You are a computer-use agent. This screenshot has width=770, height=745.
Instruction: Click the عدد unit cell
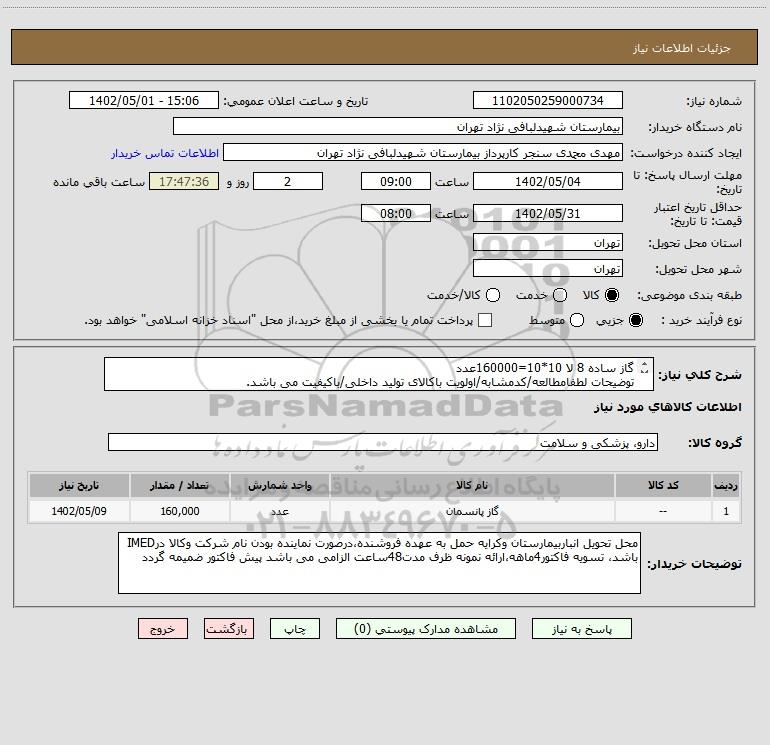pyautogui.click(x=279, y=511)
